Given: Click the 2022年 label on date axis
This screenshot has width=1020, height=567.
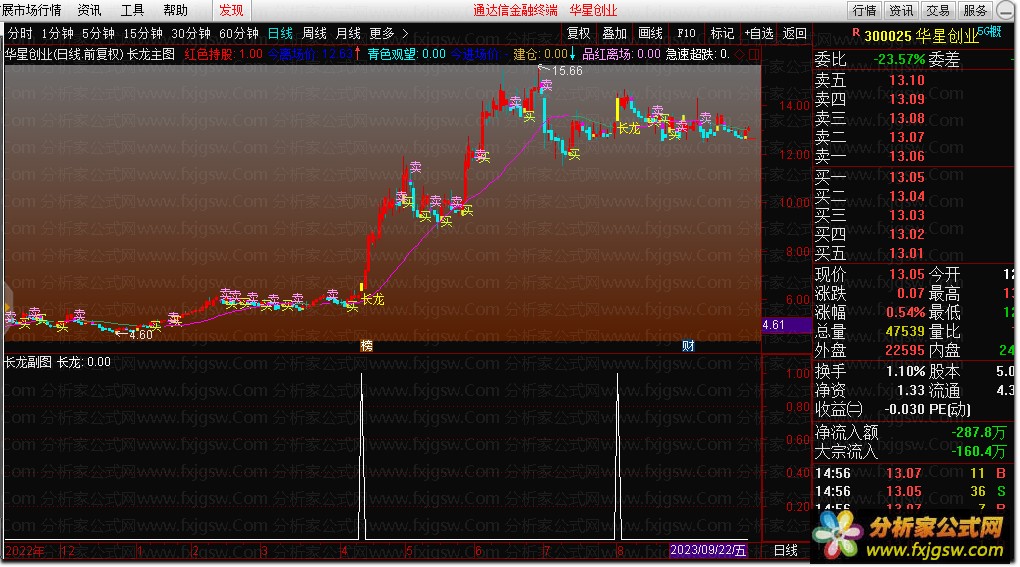Looking at the screenshot, I should [25, 551].
